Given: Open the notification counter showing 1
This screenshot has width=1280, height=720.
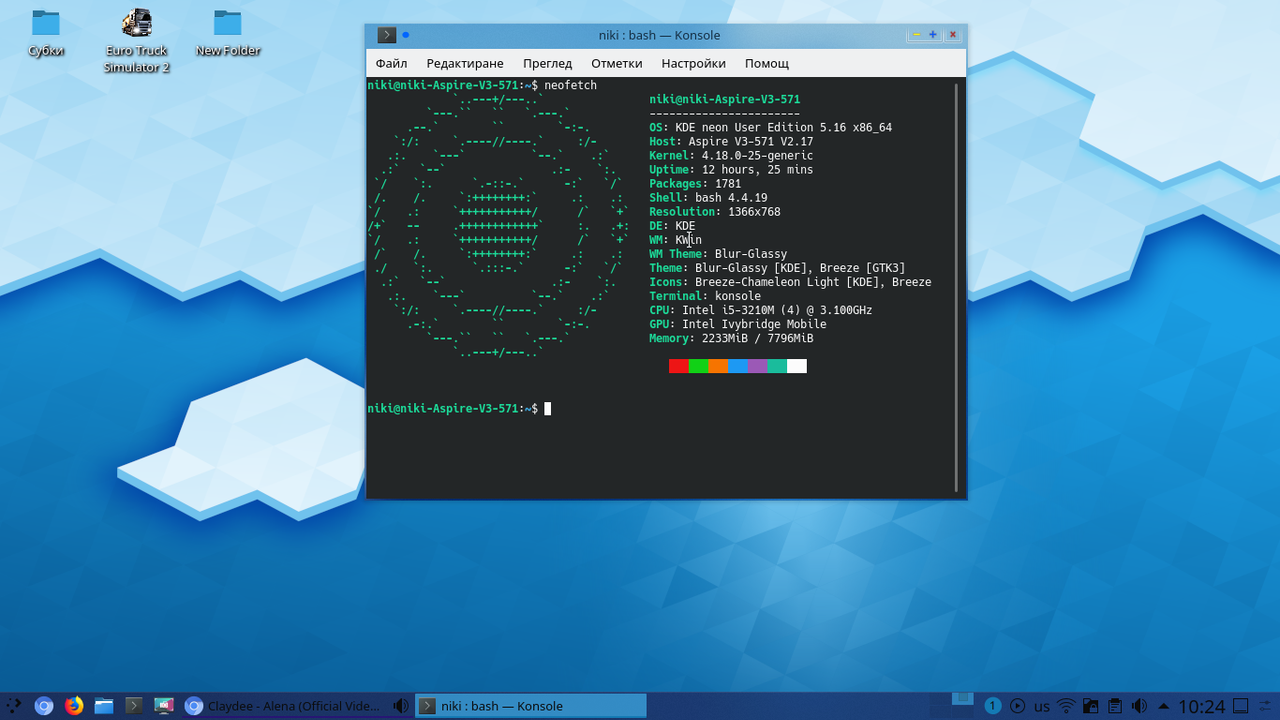Looking at the screenshot, I should [x=993, y=706].
